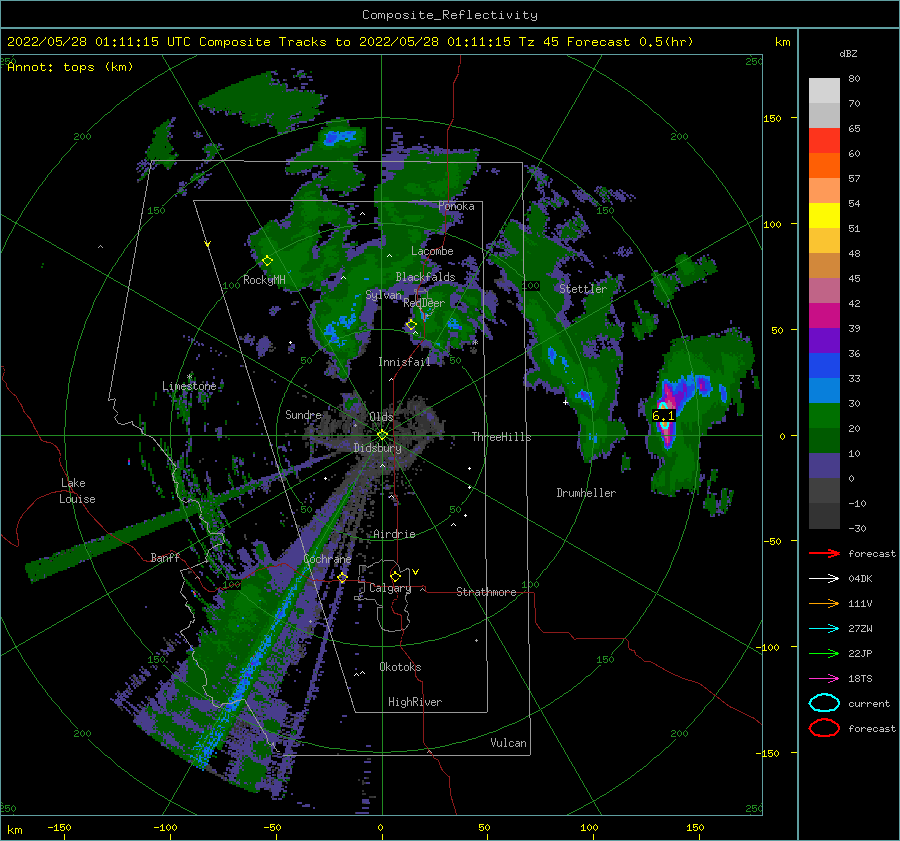Viewport: 900px width, 841px height.
Task: Click the Drumheller city label
Action: pyautogui.click(x=586, y=493)
